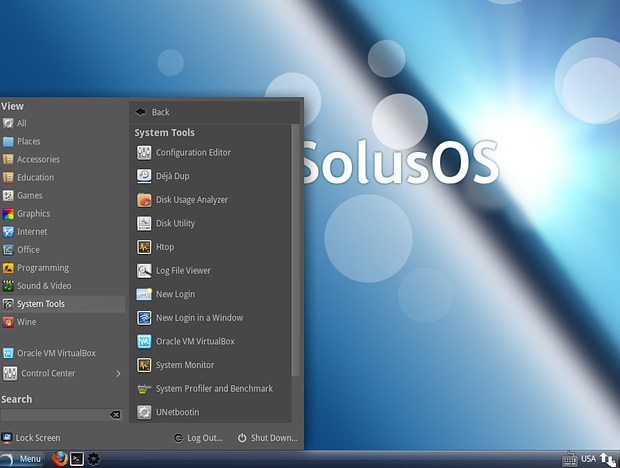Screen dimensions: 620x468
Task: Click the Wine category icon
Action: [8, 322]
